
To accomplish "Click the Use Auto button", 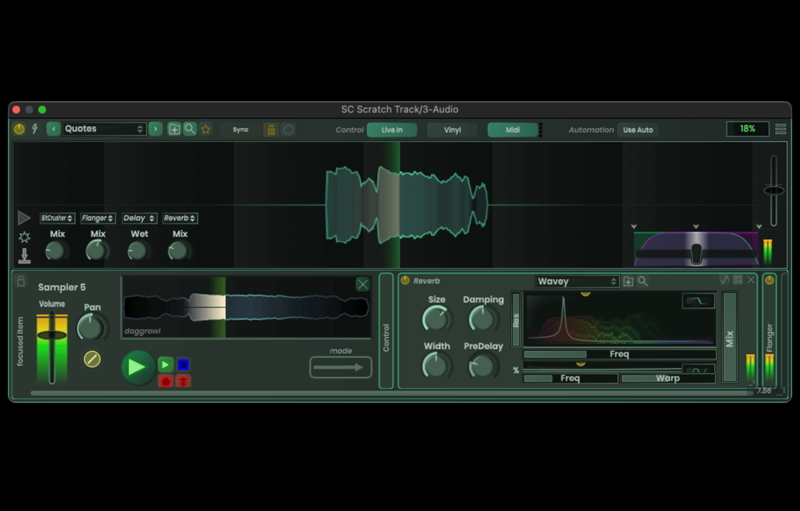I will pos(638,130).
